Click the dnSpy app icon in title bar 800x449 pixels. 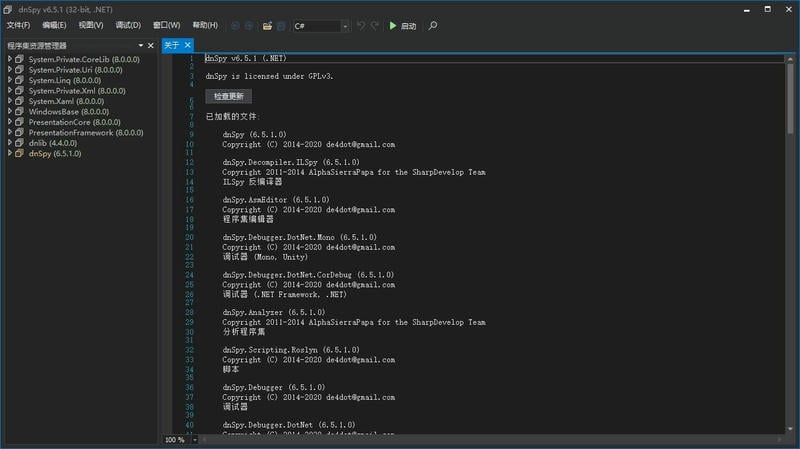(x=8, y=9)
